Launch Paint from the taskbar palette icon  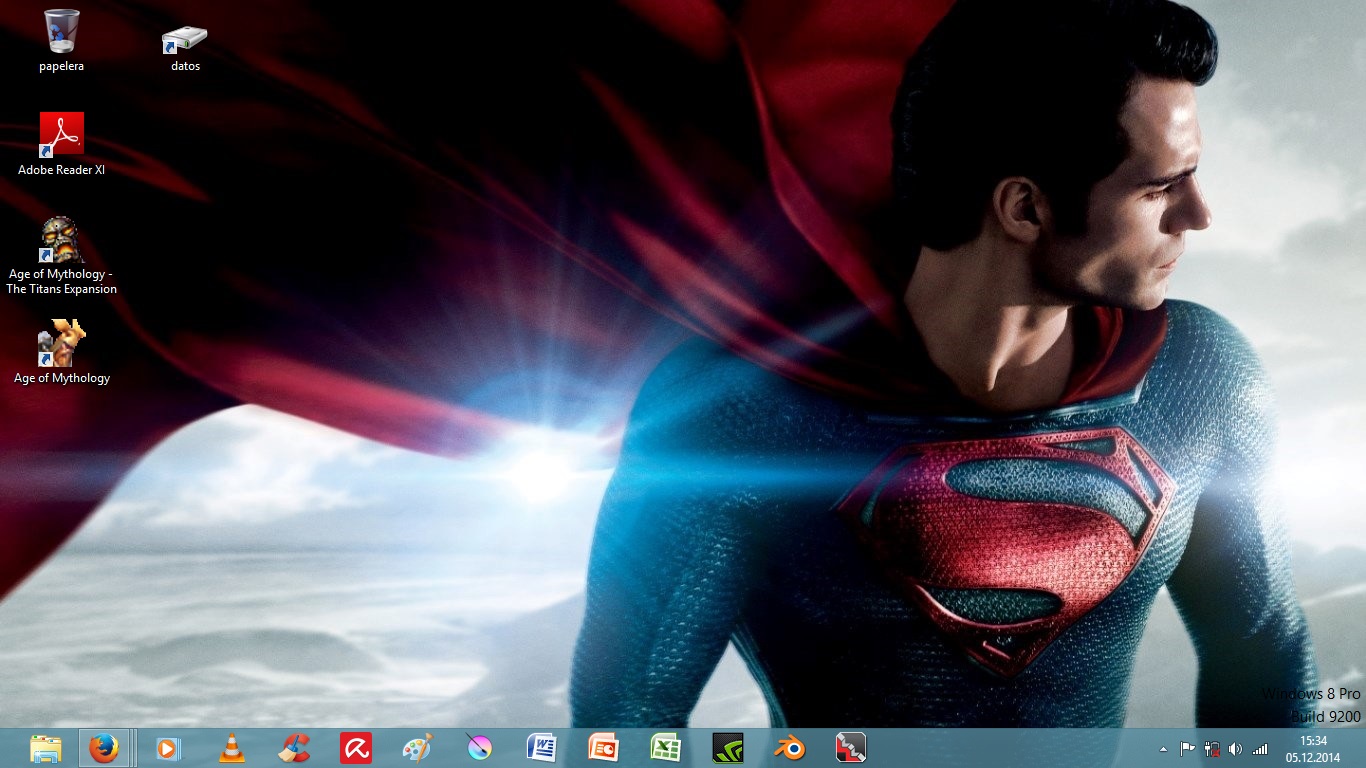(417, 748)
